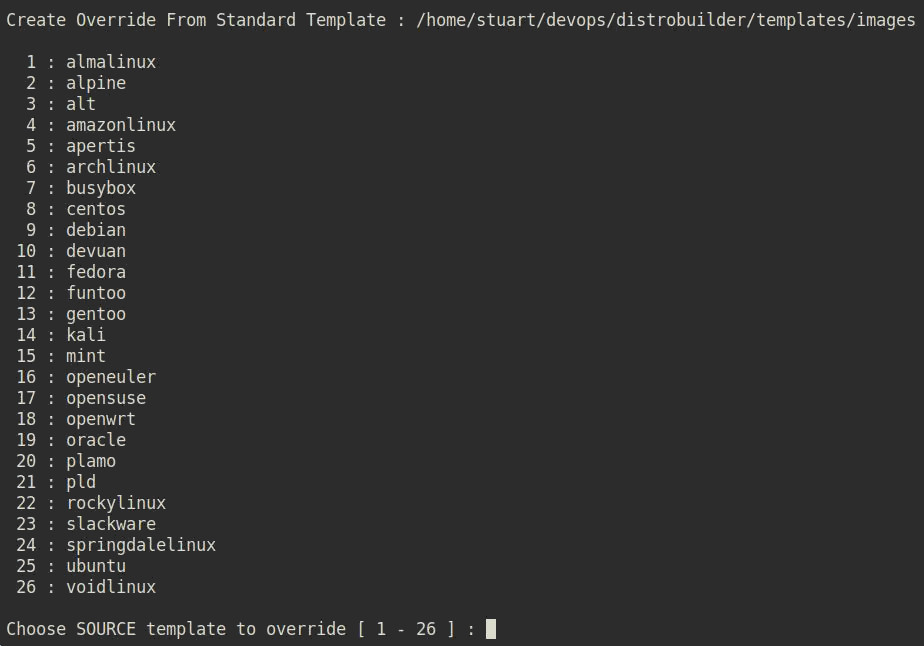Viewport: 924px width, 646px height.
Task: Click the opensuse list entry
Action: tap(106, 398)
